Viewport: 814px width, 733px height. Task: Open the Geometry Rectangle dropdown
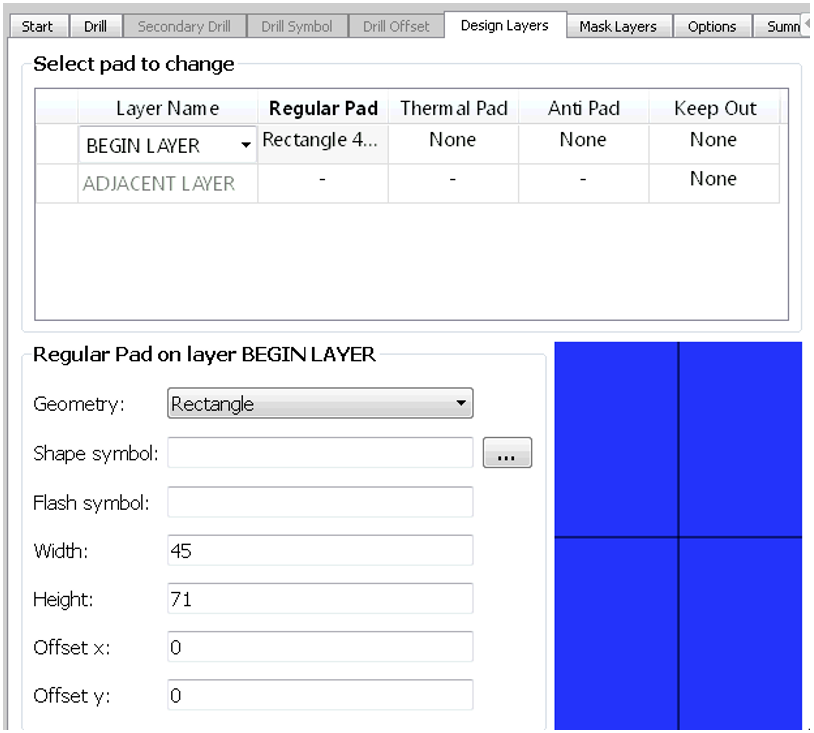[x=319, y=405]
